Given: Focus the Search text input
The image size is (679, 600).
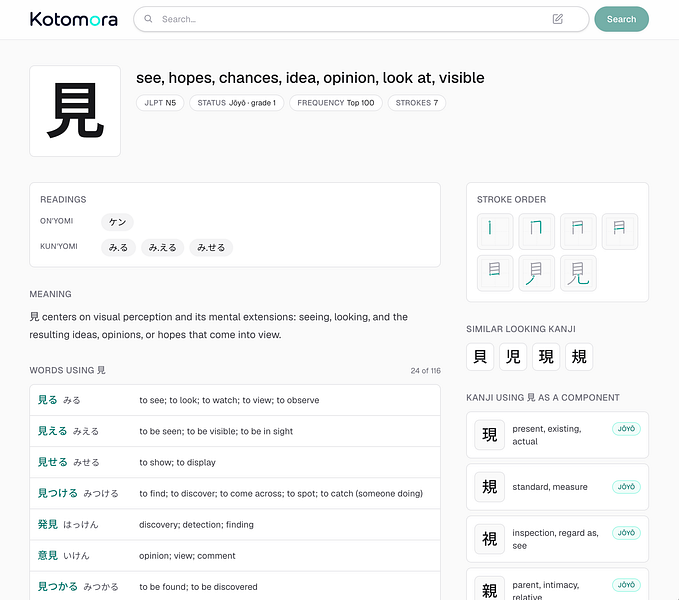Looking at the screenshot, I should tap(351, 19).
